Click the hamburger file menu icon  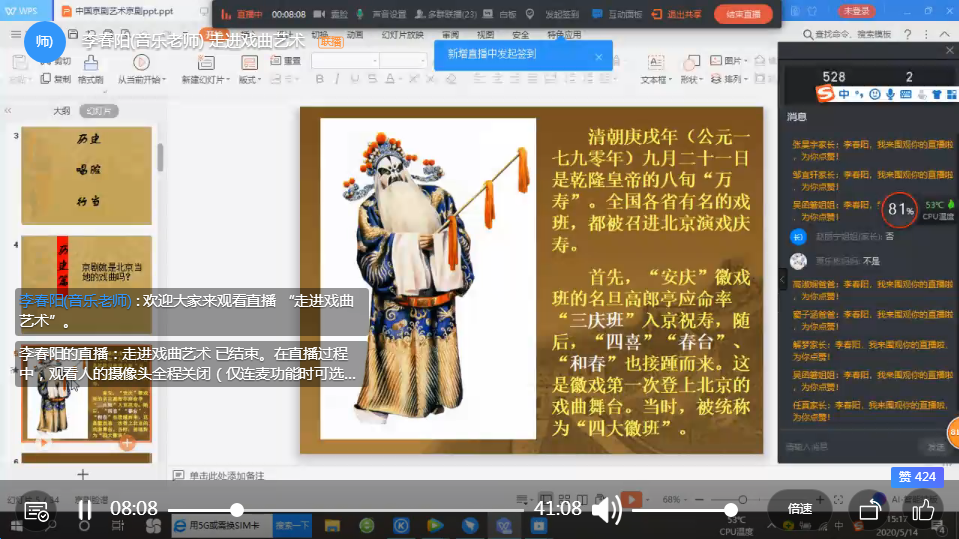pyautogui.click(x=15, y=34)
